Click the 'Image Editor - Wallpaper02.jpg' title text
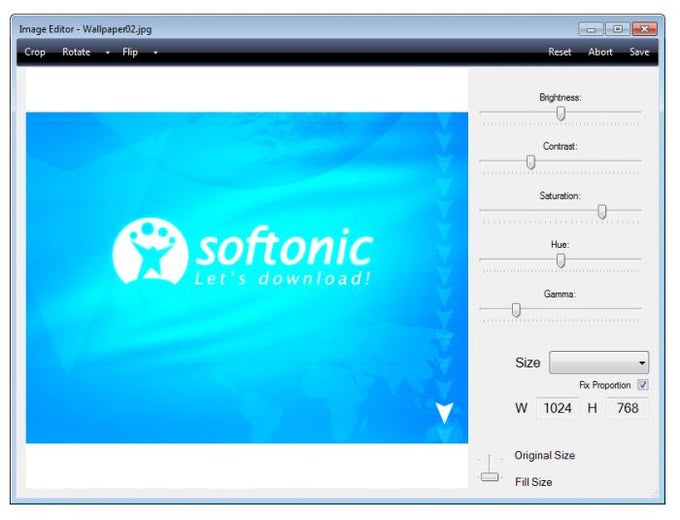The height and width of the screenshot is (520, 680). coord(85,29)
